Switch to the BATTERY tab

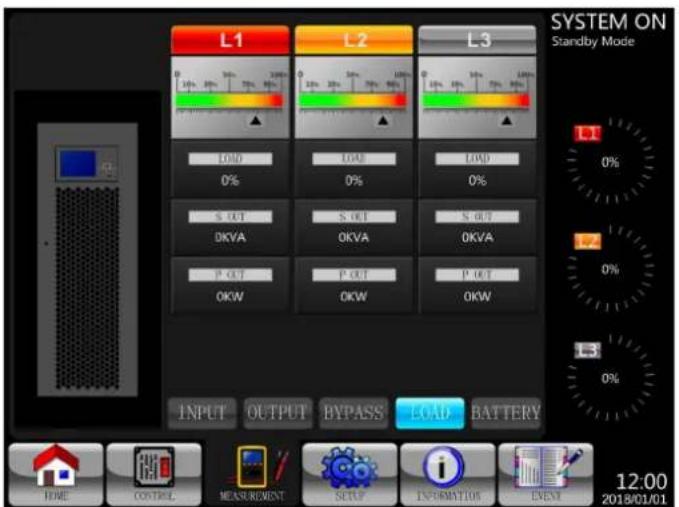[x=506, y=413]
